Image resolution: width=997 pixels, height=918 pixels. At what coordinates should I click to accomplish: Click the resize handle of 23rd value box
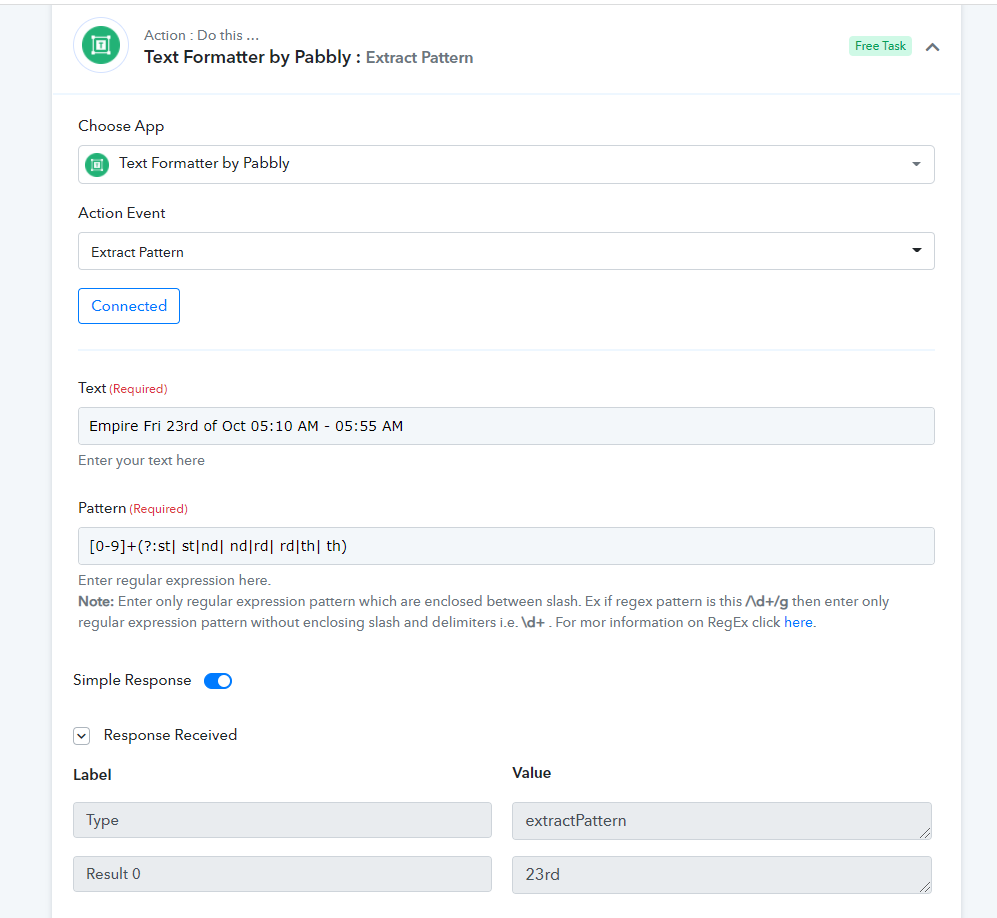(925, 887)
